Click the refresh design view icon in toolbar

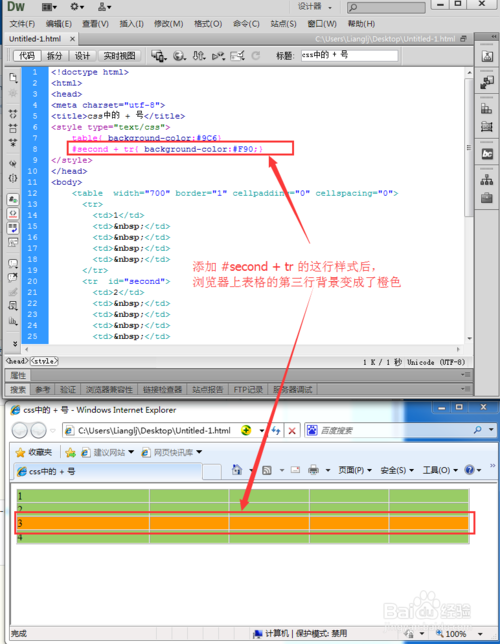pos(256,55)
